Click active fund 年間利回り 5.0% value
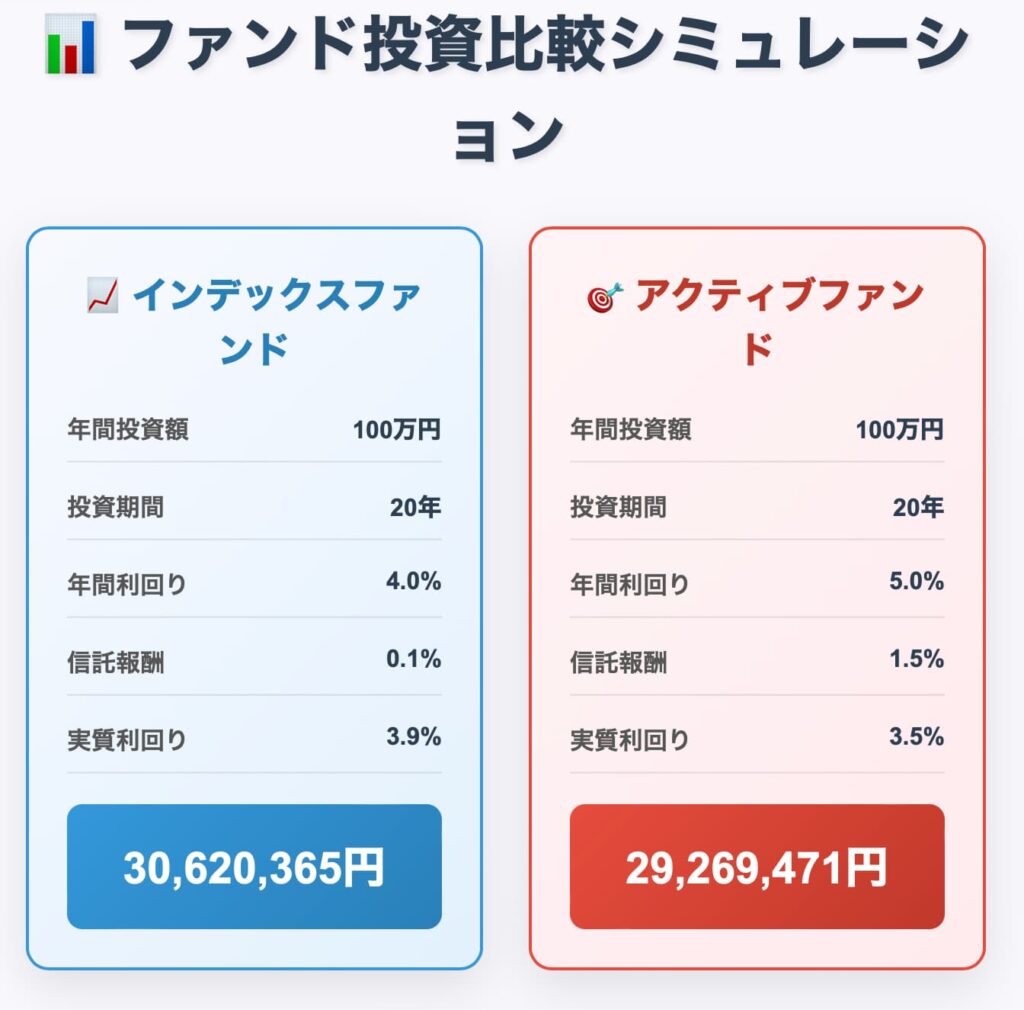 pyautogui.click(x=916, y=581)
